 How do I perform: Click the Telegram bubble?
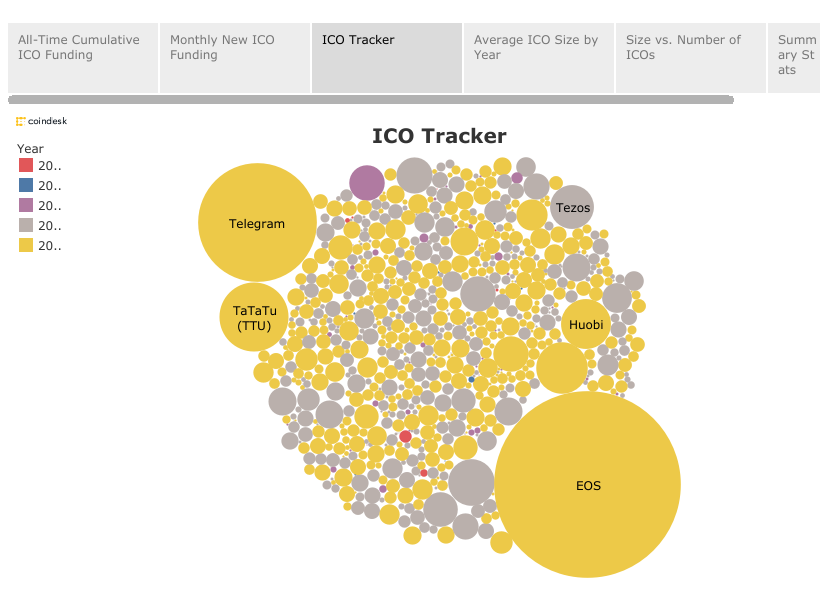(257, 223)
